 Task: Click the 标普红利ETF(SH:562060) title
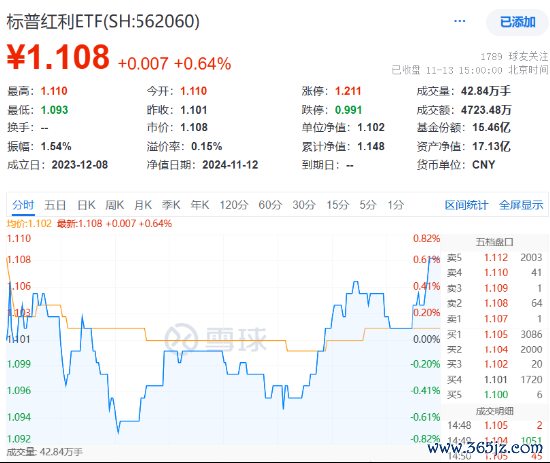pos(103,21)
